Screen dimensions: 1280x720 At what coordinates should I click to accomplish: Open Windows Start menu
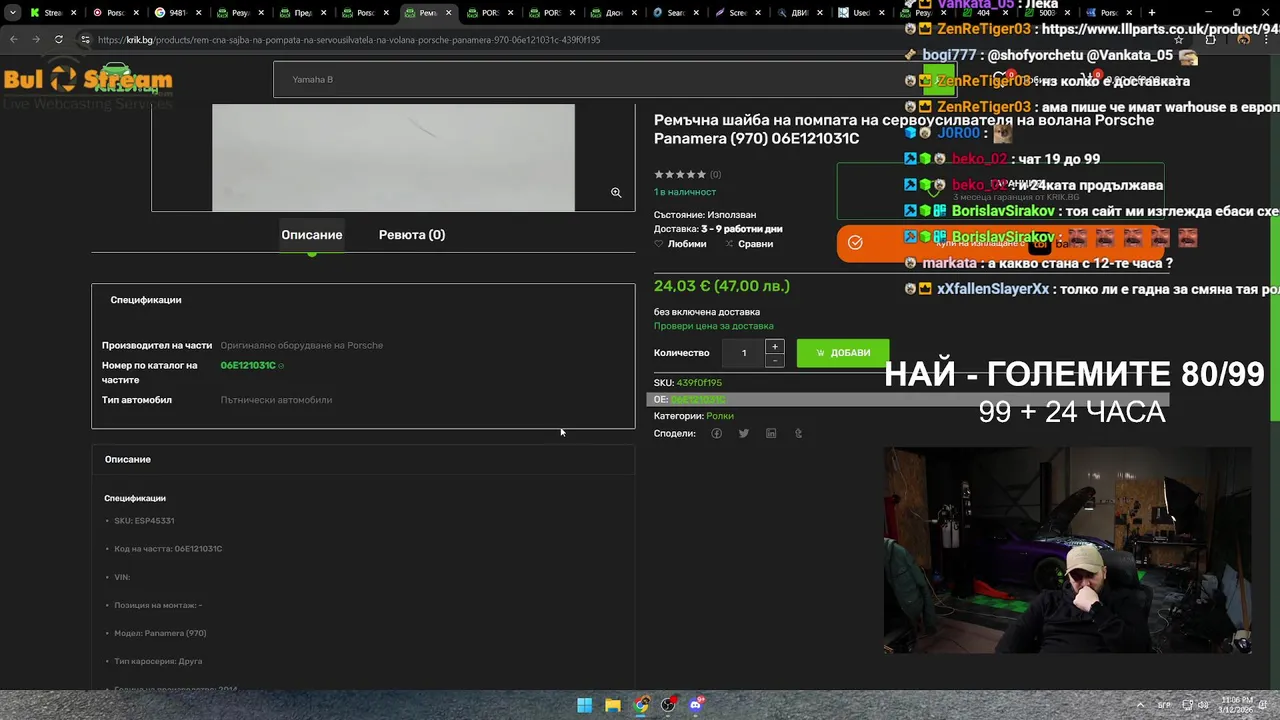[585, 705]
